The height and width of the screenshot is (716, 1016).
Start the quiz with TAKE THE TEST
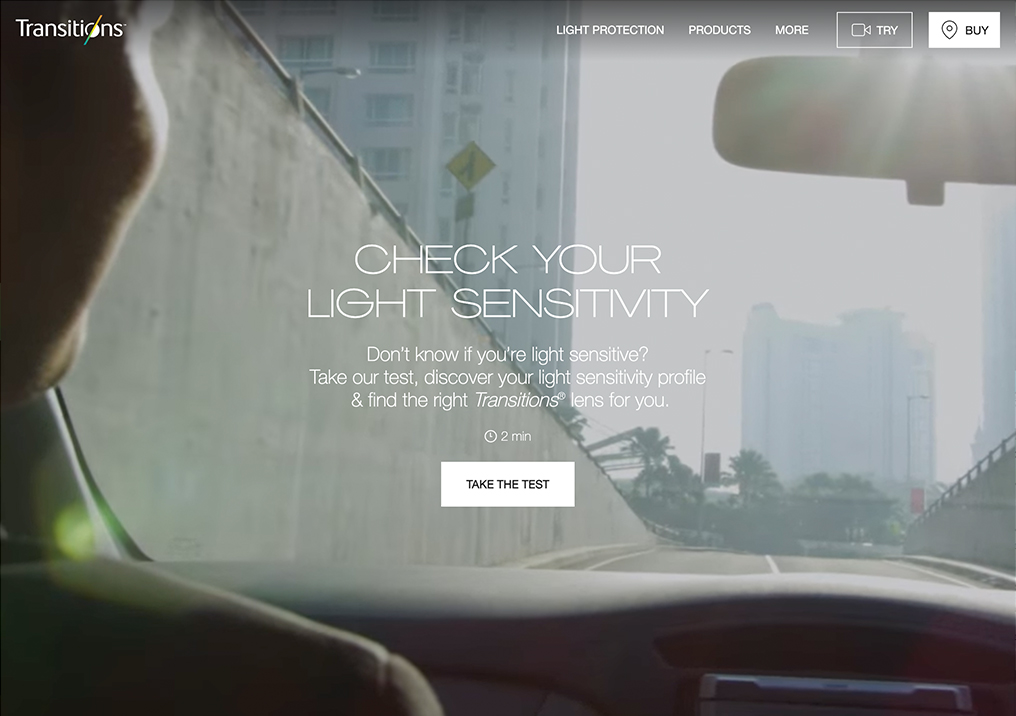[507, 484]
